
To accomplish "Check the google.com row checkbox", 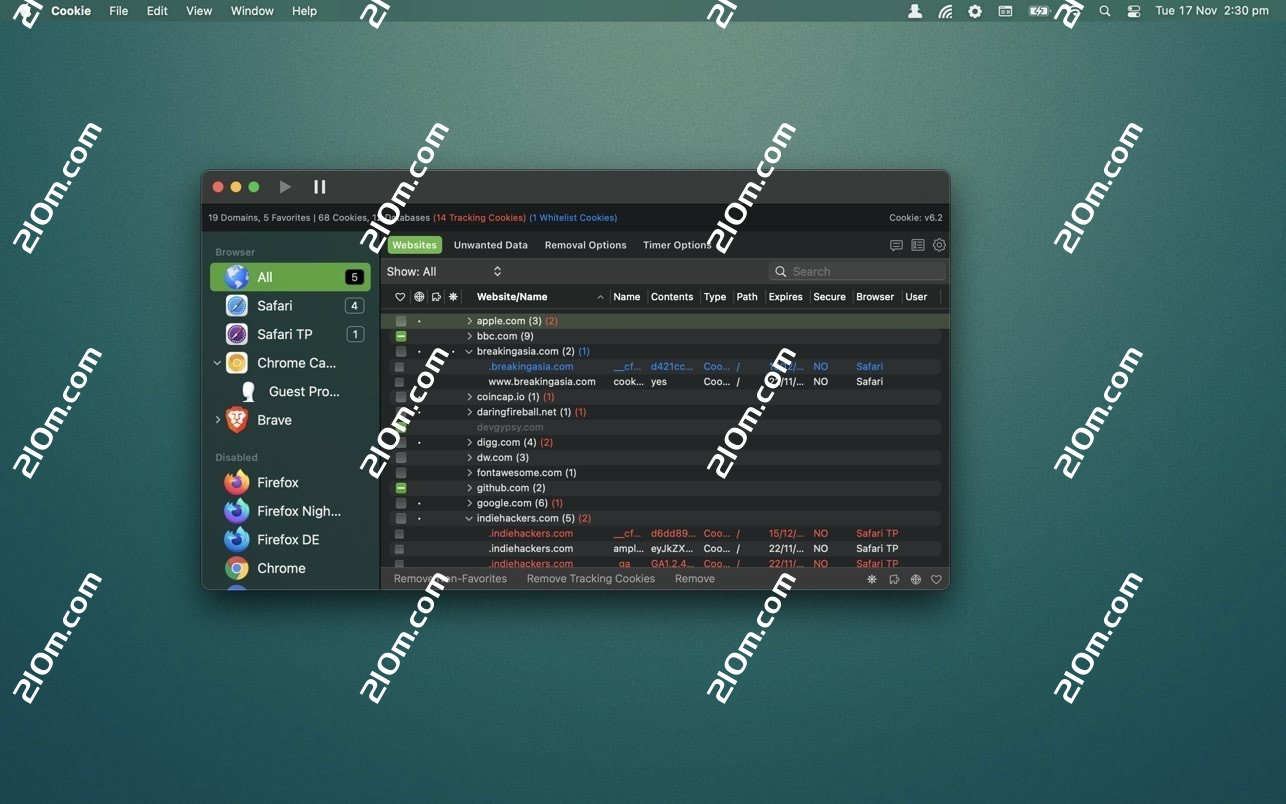I will coord(401,503).
